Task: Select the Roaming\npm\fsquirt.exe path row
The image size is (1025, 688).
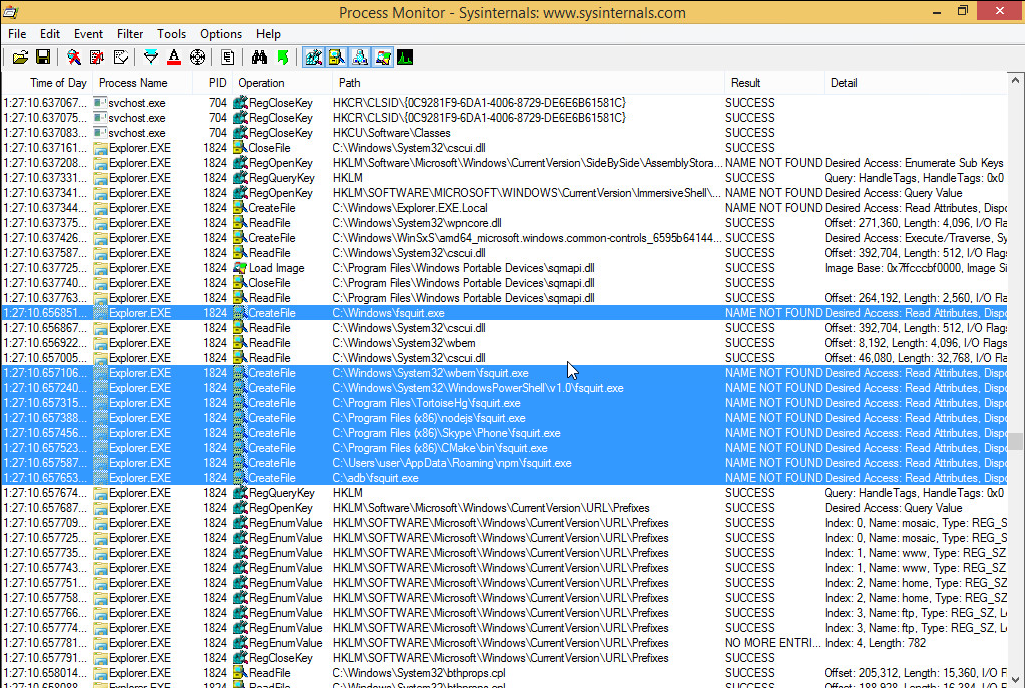Action: coord(504,463)
